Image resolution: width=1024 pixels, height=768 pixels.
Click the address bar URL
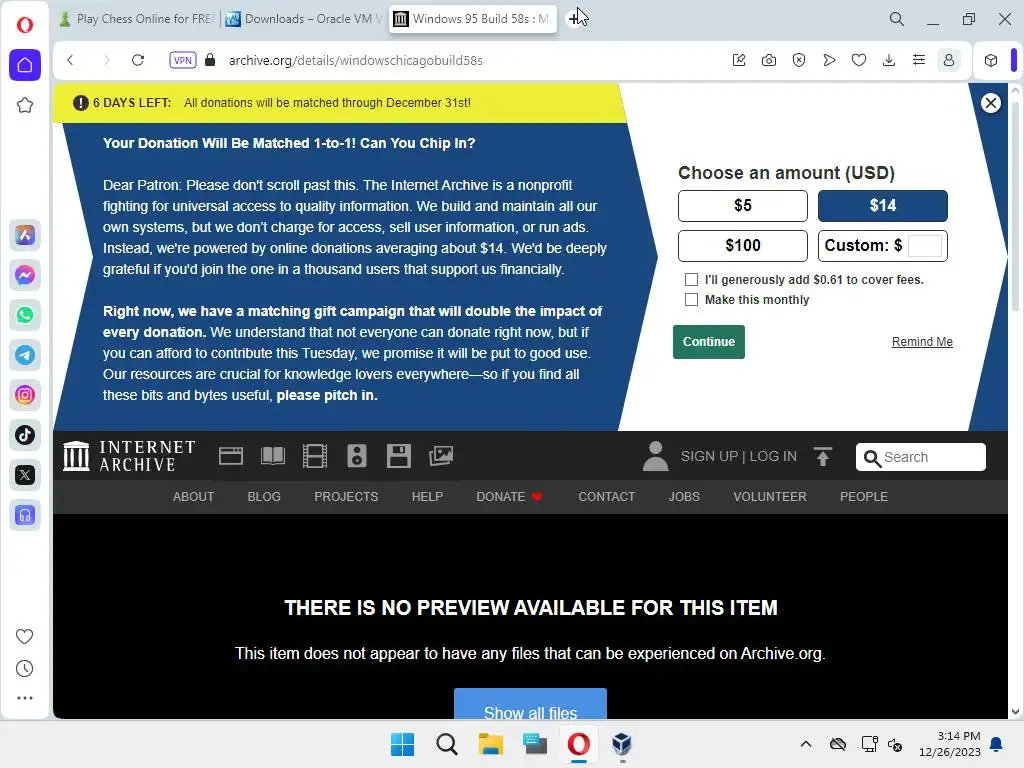(x=355, y=60)
